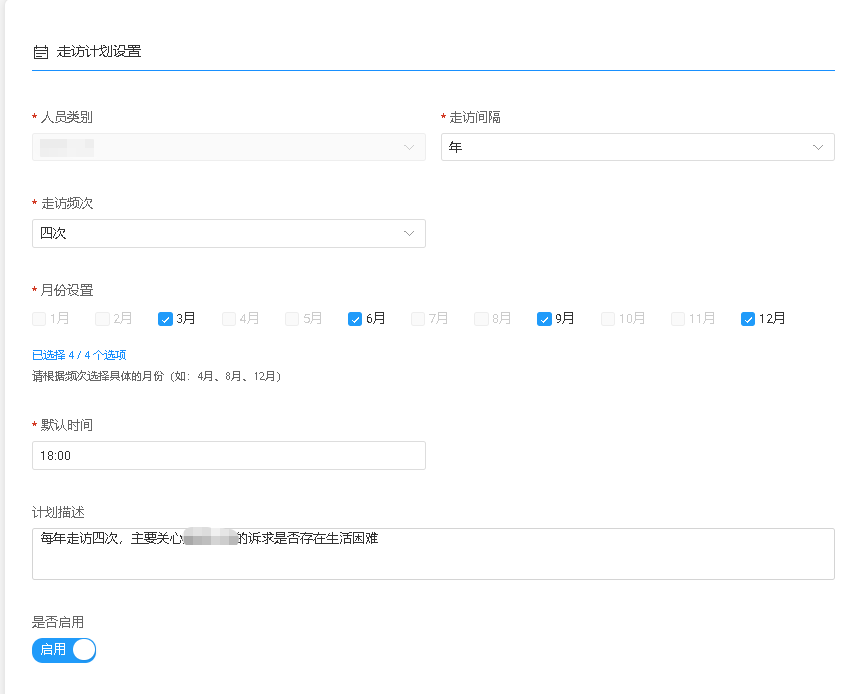Select the 10月 checkbox
Screen dimensions: 859x694
pos(607,318)
